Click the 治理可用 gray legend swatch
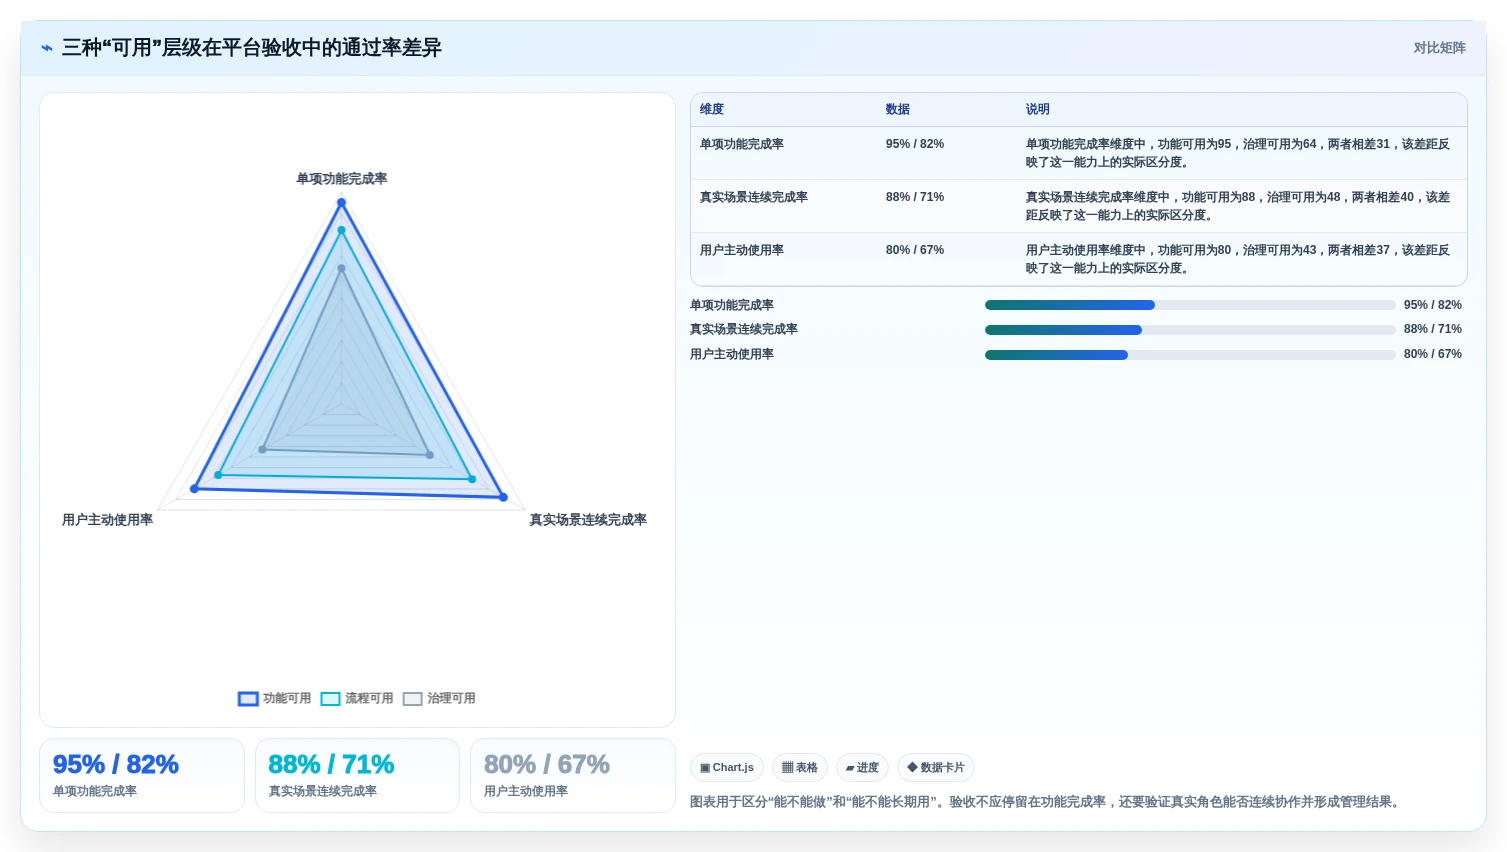 412,699
